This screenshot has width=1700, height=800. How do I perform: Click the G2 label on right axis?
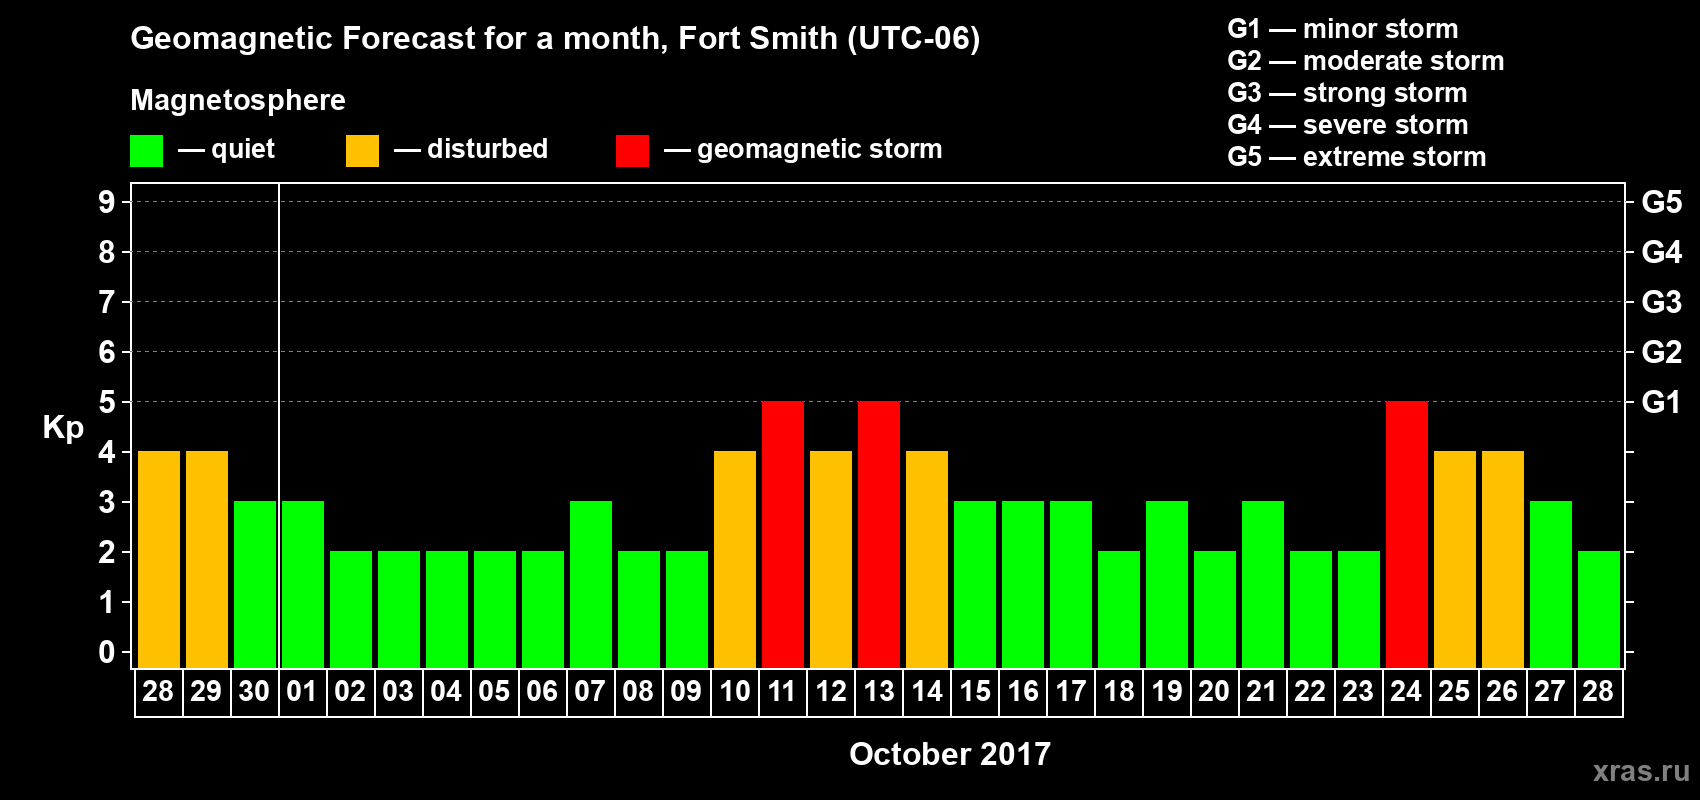coord(1662,352)
